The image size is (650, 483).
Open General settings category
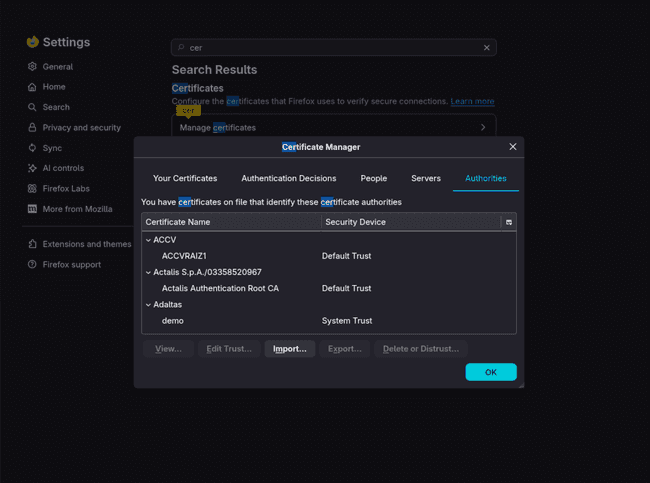tap(58, 67)
